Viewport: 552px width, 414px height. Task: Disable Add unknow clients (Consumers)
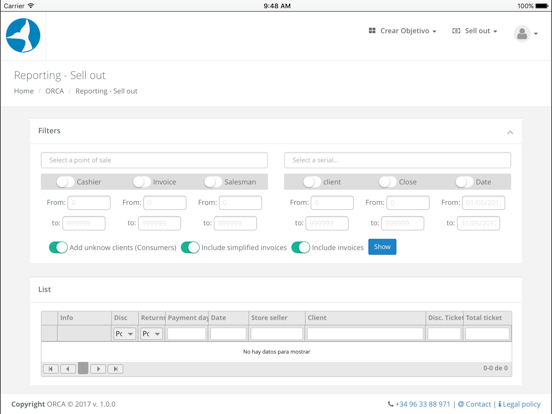58,247
